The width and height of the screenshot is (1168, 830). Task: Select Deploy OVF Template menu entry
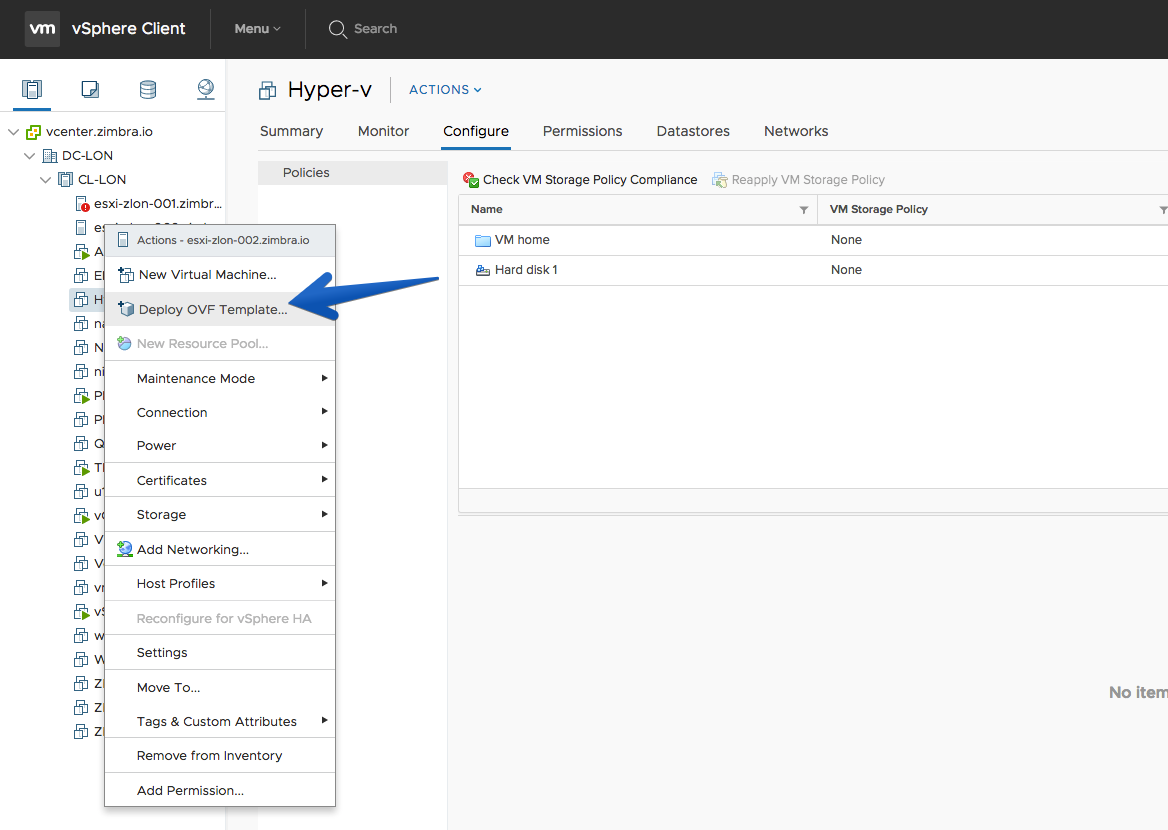pos(220,309)
